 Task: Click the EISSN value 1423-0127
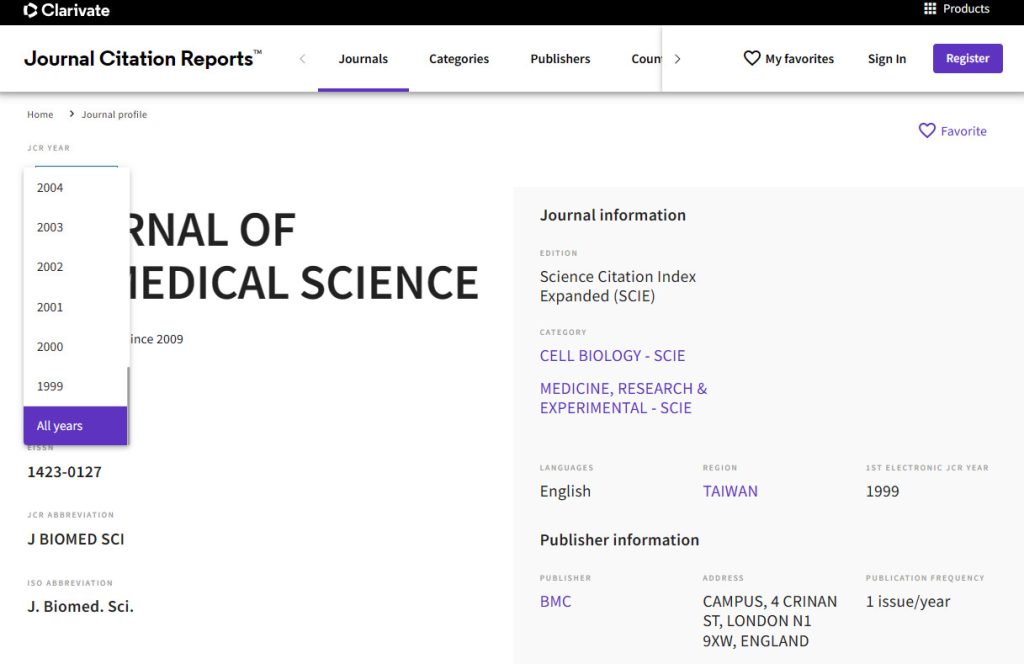click(x=64, y=472)
